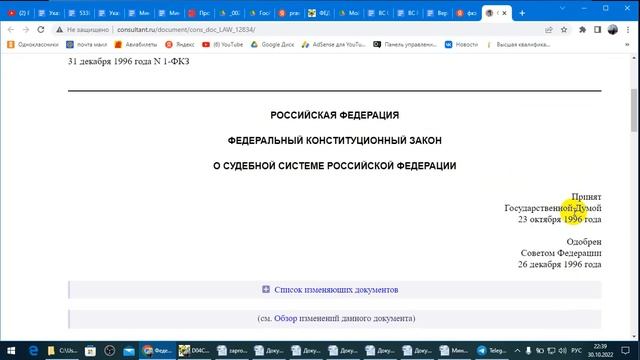Open the Google Диск bookmark
Screen dimensions: 640x360
click(x=272, y=44)
